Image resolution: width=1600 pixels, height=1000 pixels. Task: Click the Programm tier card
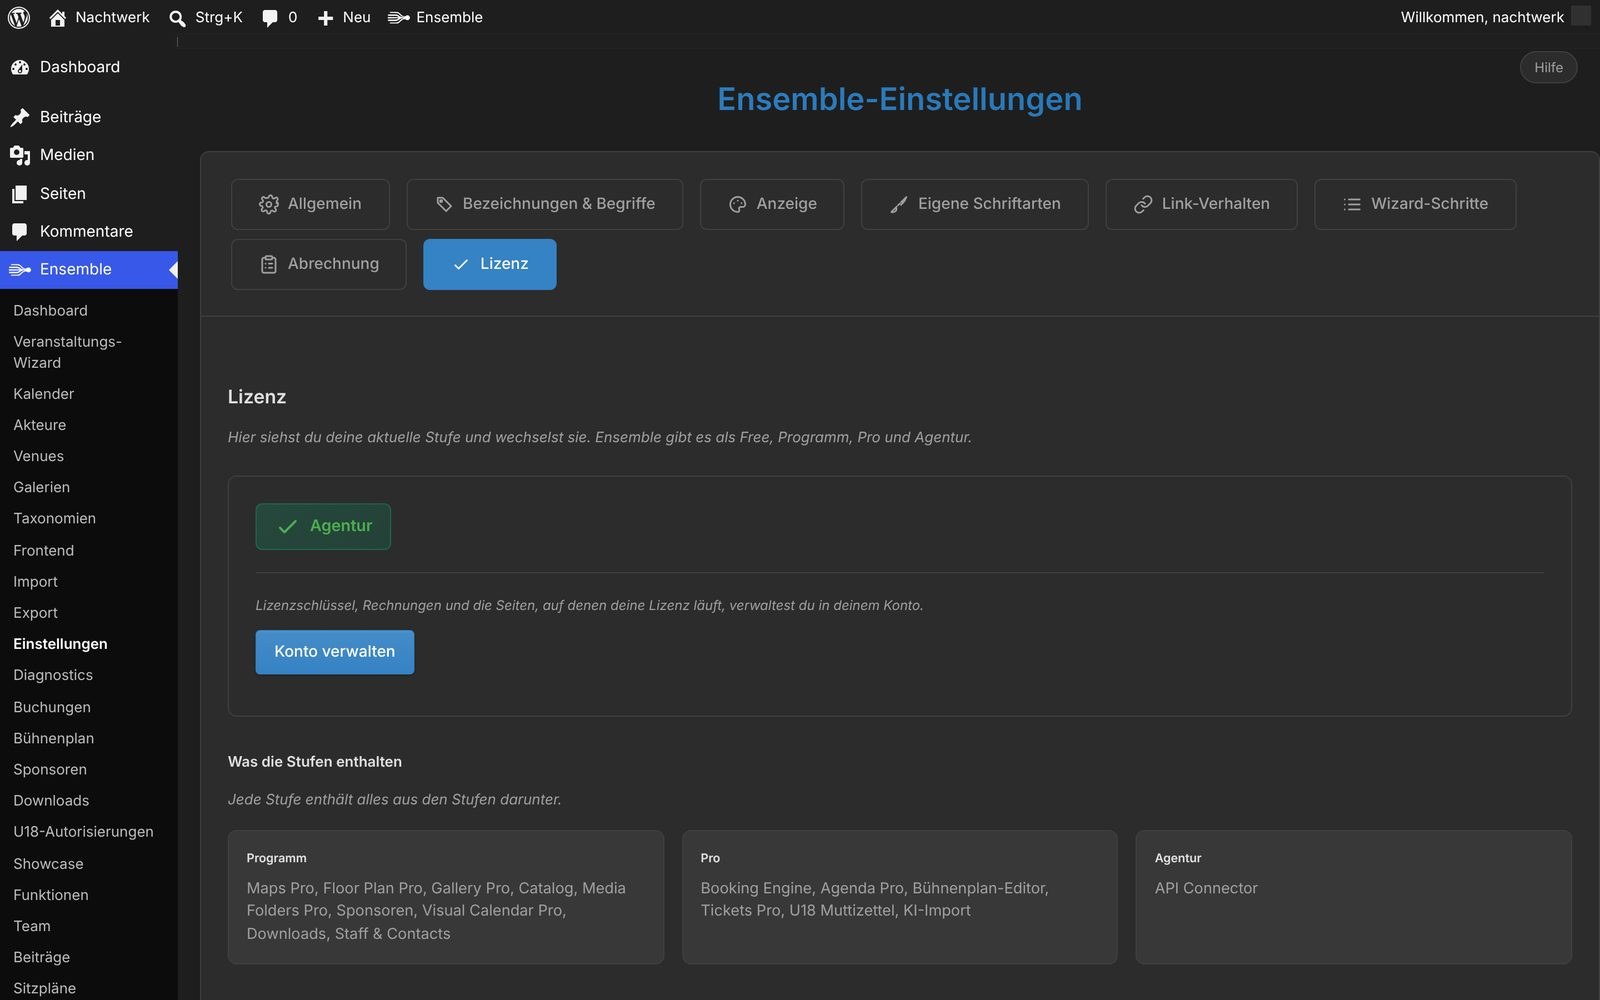click(x=446, y=897)
